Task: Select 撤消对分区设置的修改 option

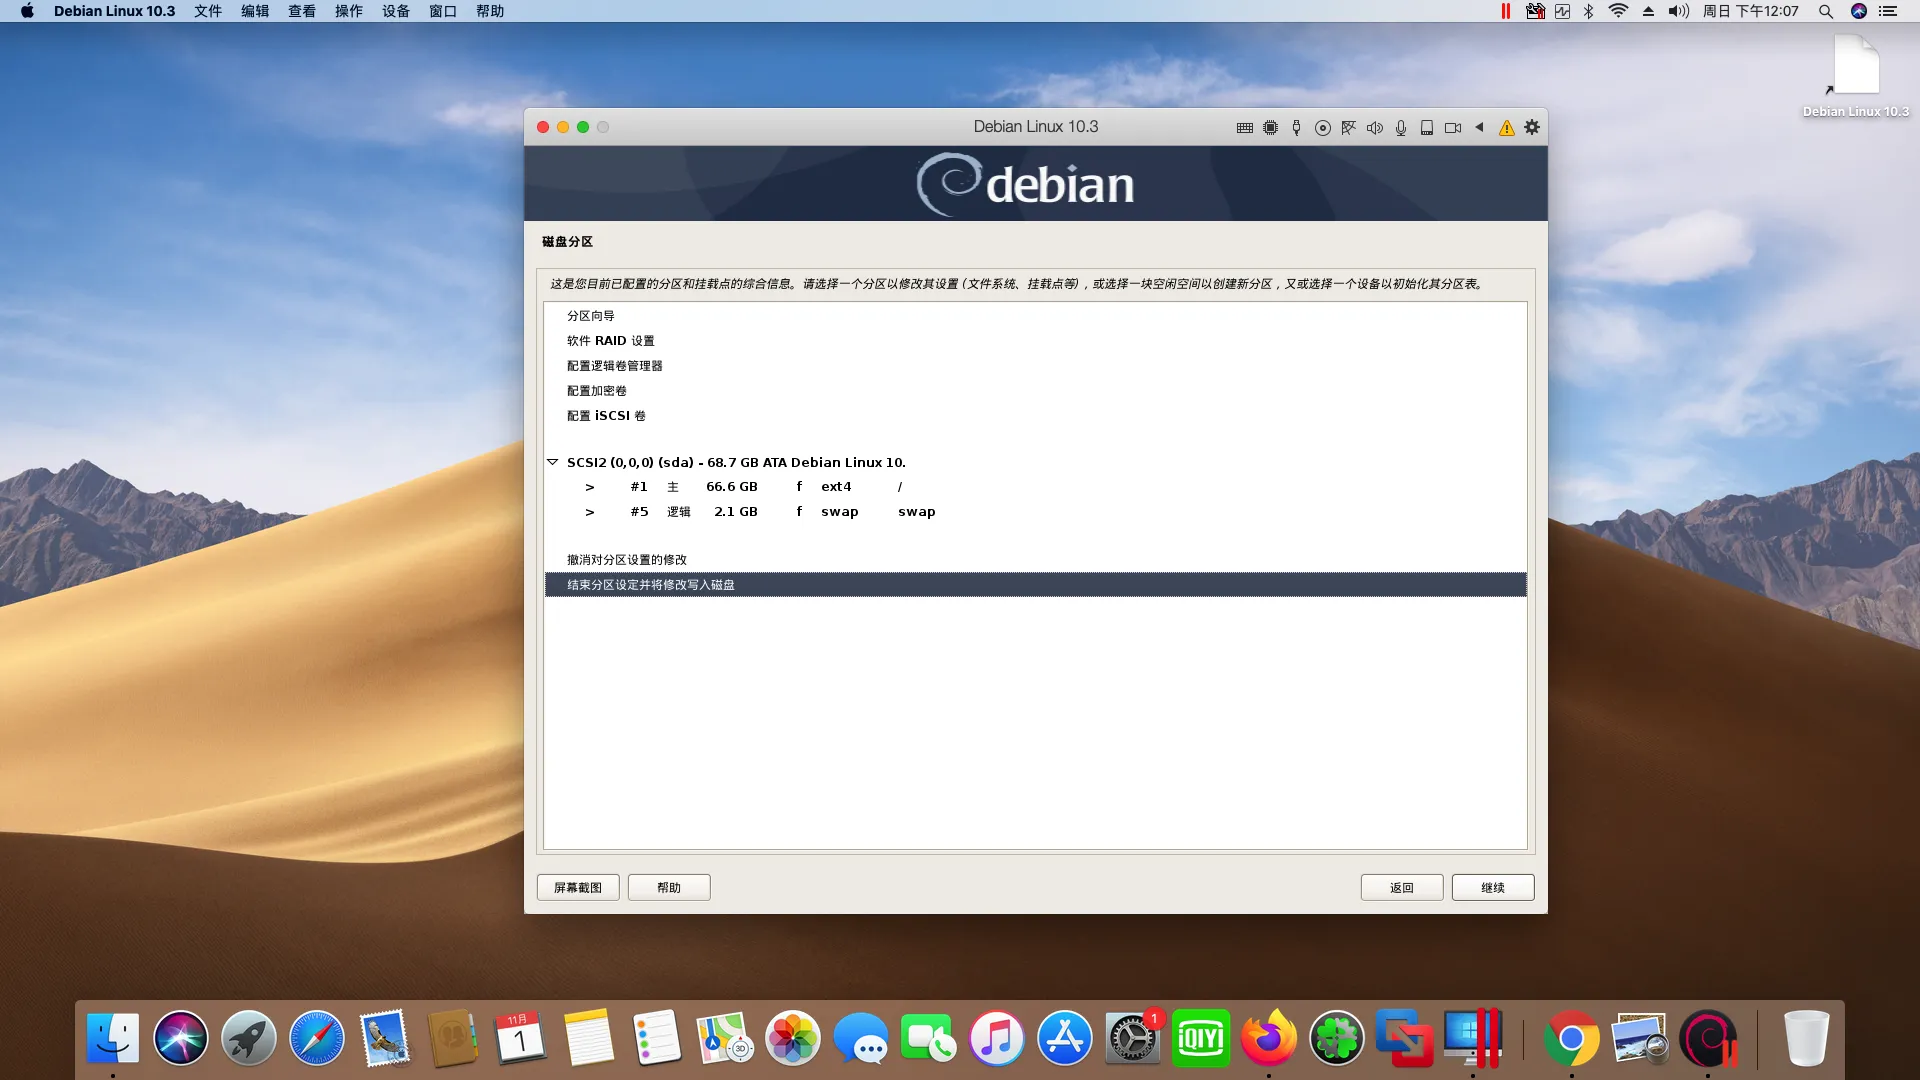Action: [626, 560]
